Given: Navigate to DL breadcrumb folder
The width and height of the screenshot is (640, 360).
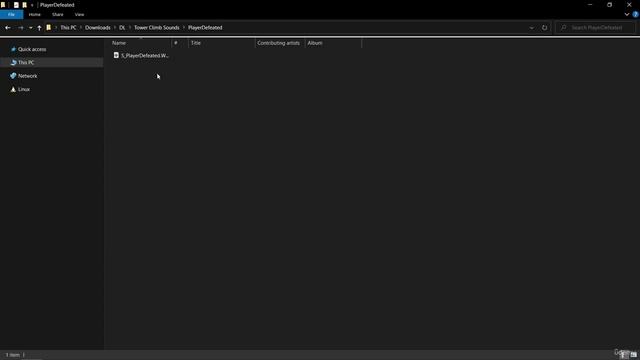Looking at the screenshot, I should coord(122,27).
